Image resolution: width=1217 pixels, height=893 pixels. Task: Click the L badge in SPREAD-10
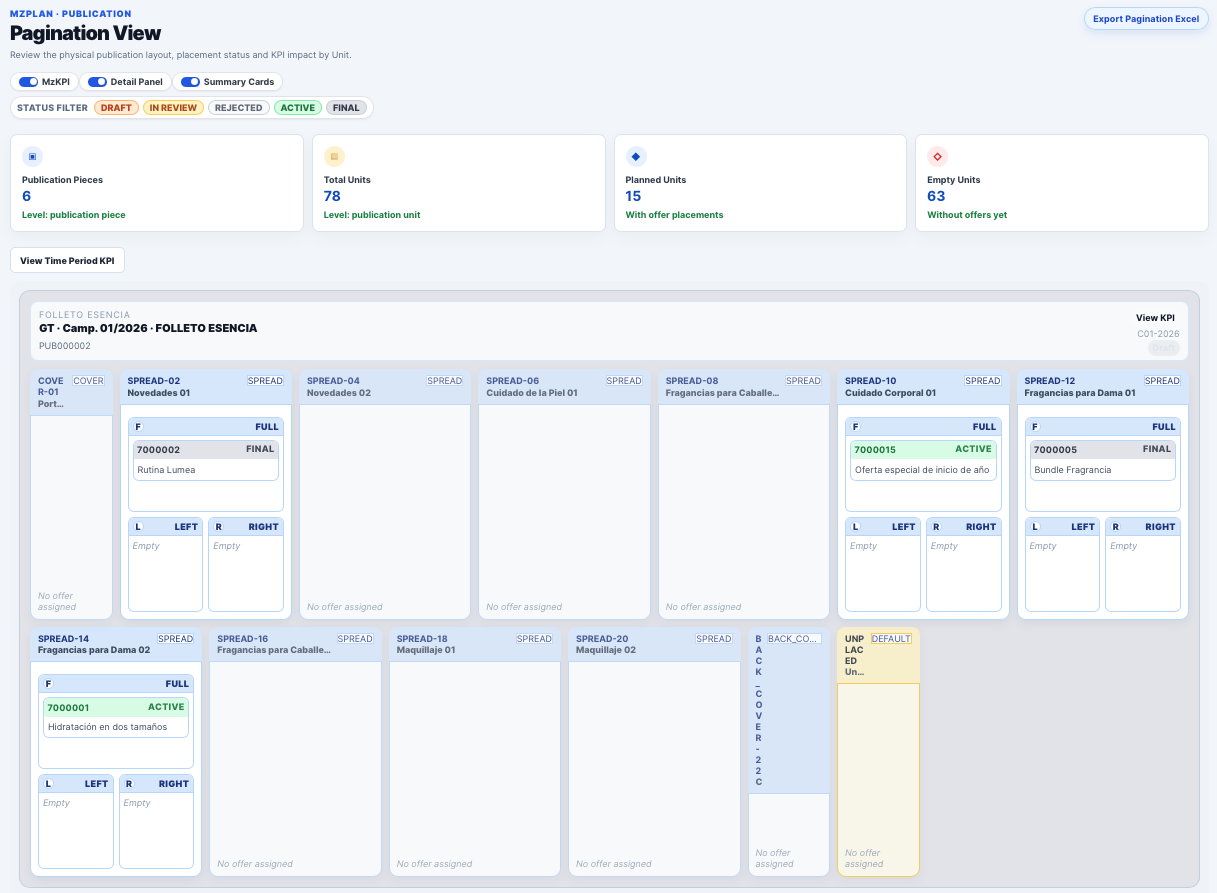click(855, 527)
